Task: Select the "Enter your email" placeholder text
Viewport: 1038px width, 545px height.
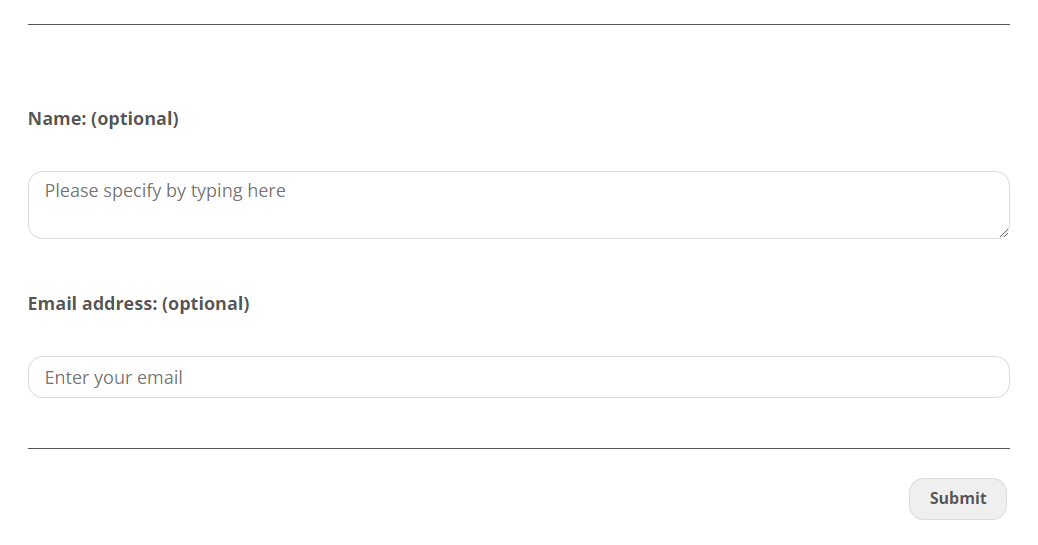Action: [x=114, y=378]
